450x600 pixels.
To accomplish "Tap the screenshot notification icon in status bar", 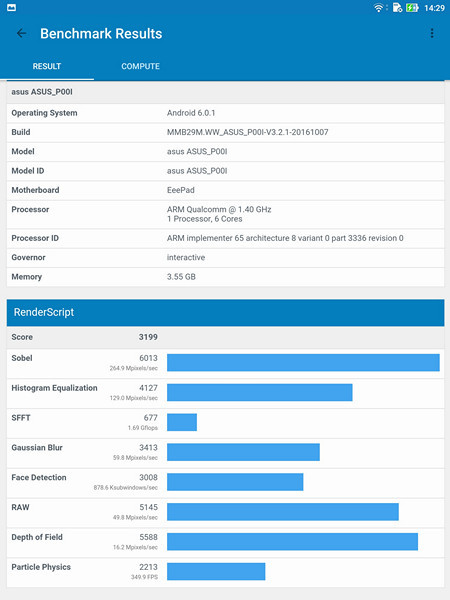I will point(11,8).
